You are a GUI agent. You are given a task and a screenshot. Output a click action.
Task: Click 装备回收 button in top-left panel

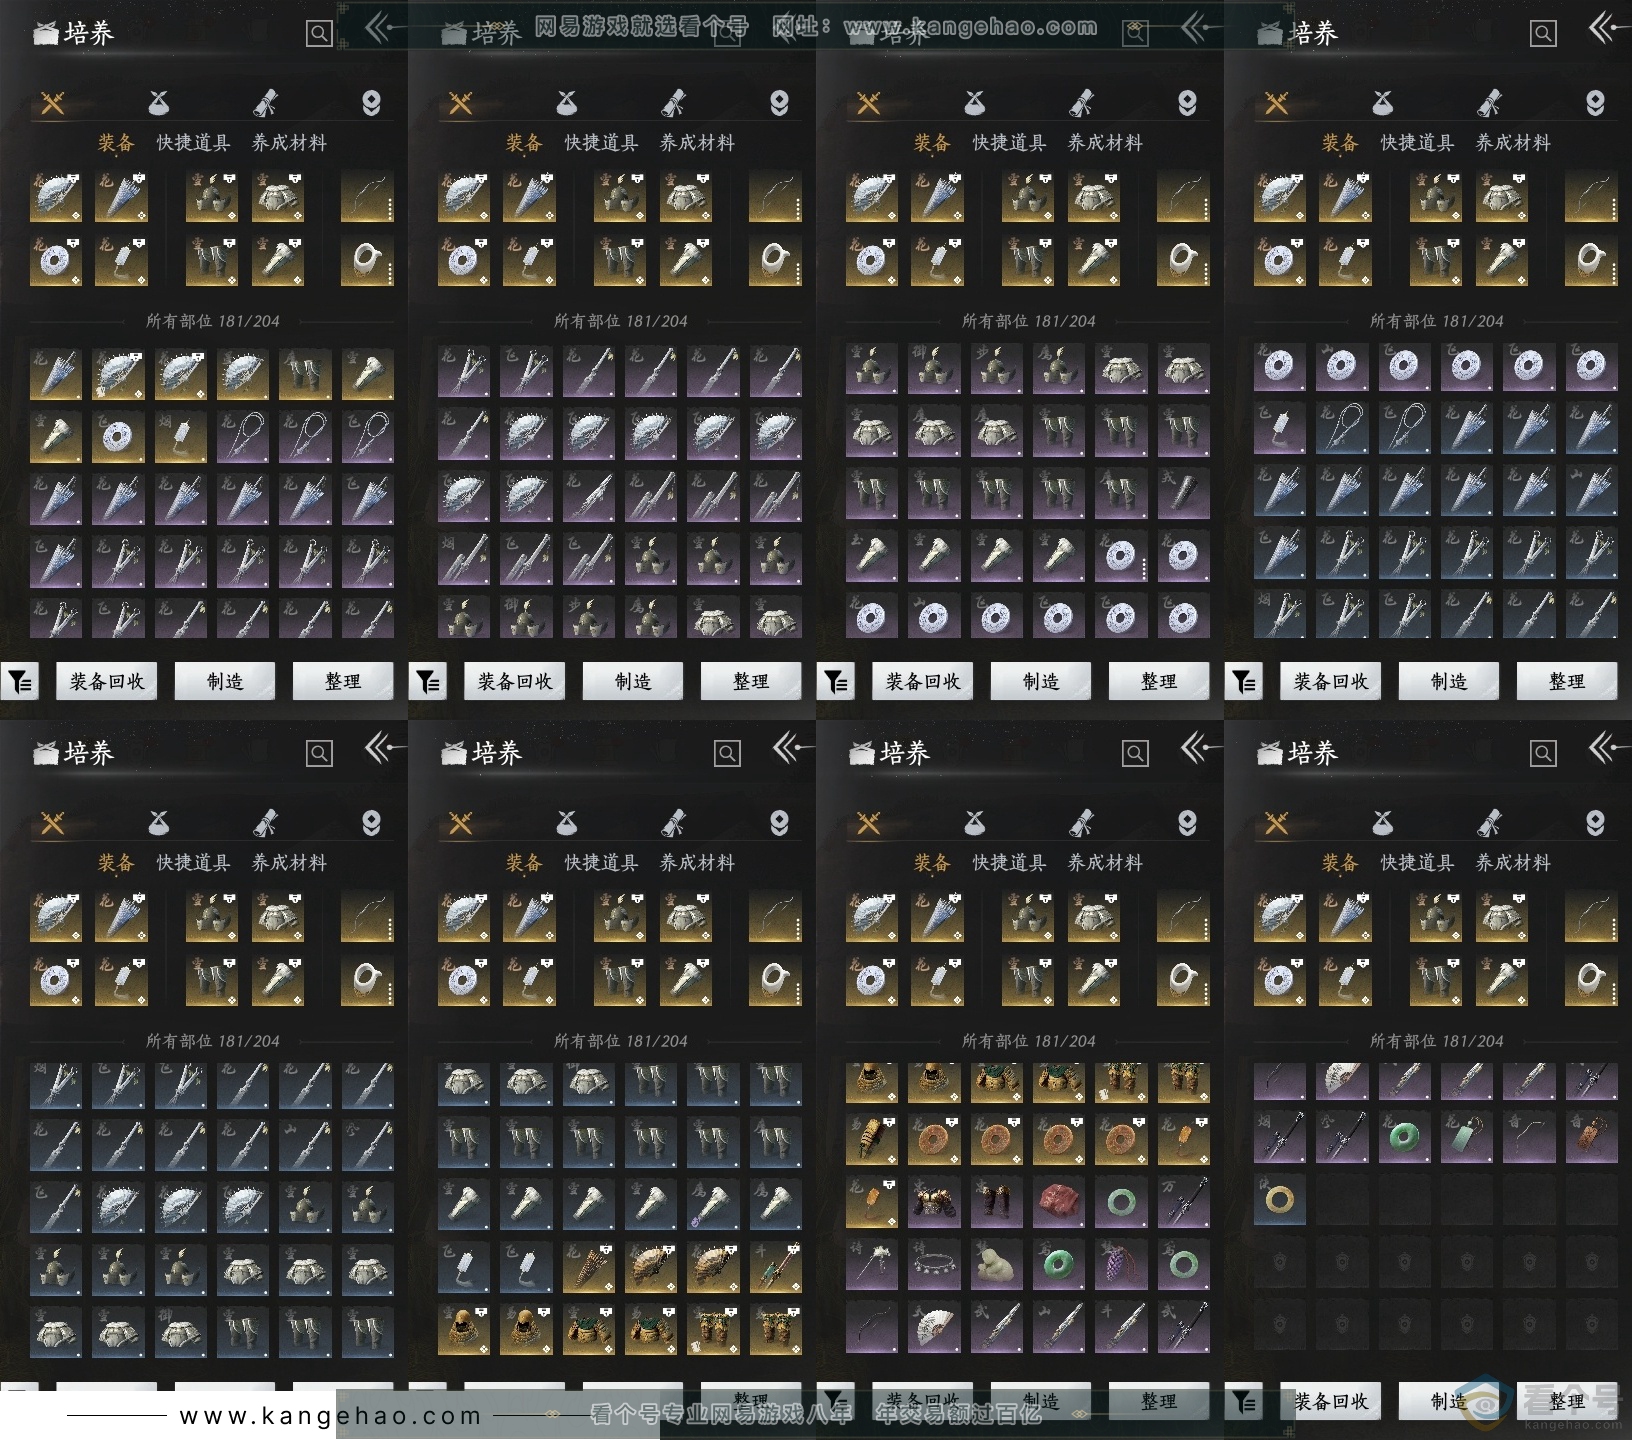[107, 682]
